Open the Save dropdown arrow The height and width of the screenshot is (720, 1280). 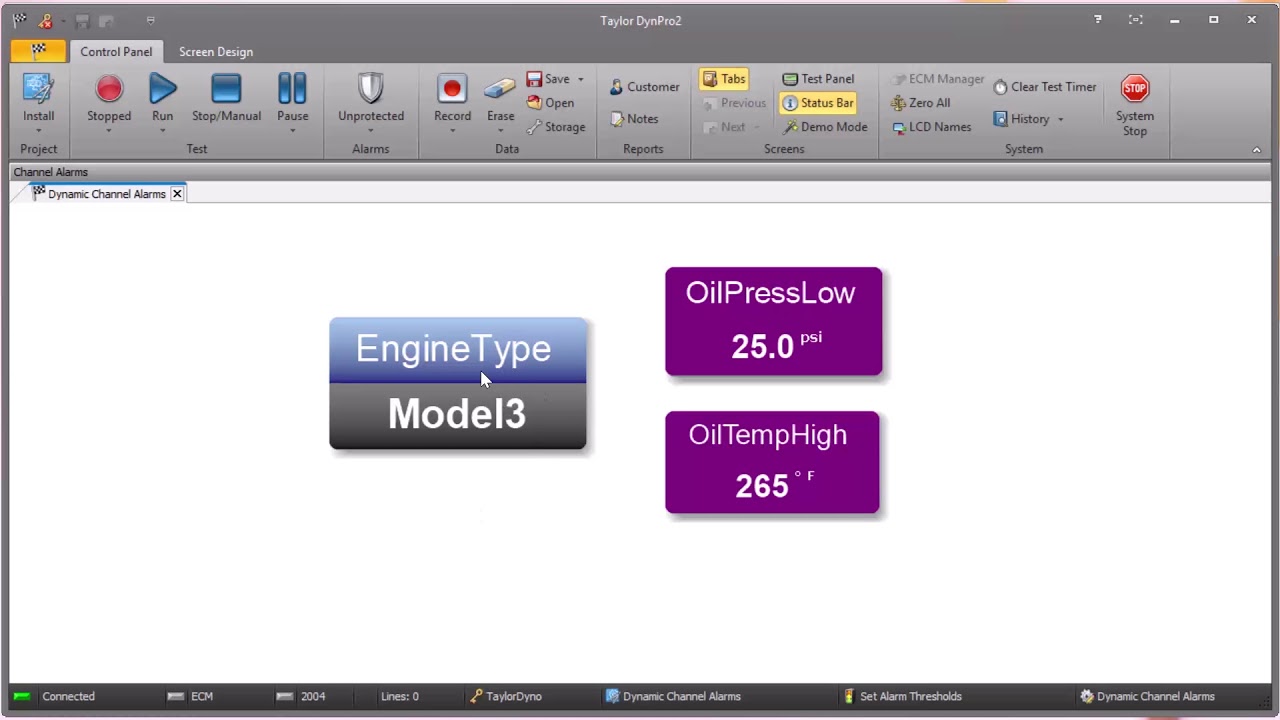580,79
